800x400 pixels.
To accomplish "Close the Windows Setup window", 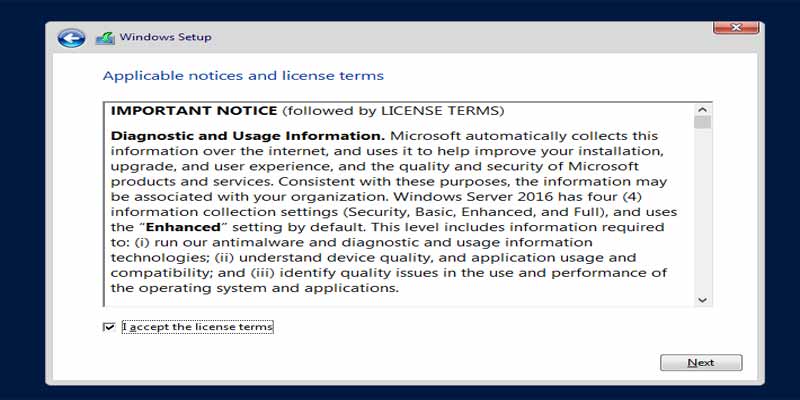I will coord(734,26).
